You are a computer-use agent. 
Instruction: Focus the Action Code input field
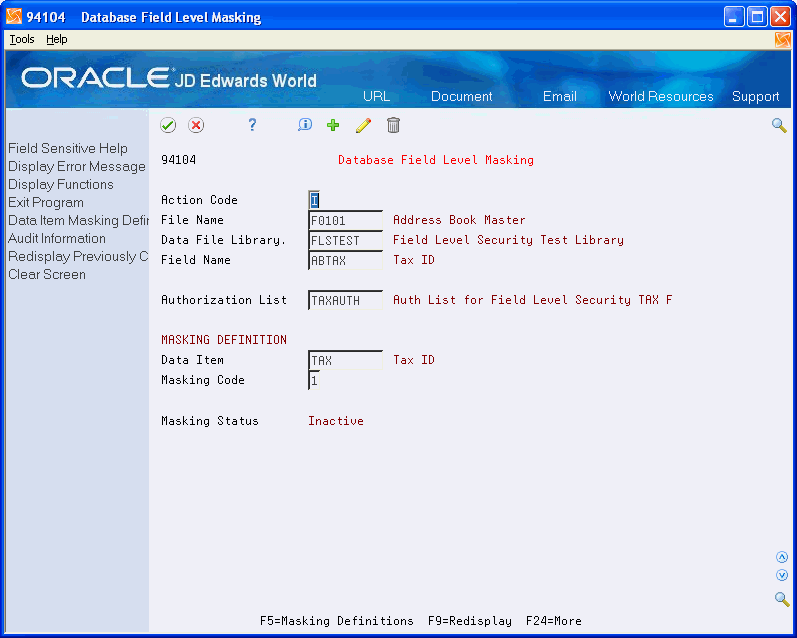[x=314, y=200]
